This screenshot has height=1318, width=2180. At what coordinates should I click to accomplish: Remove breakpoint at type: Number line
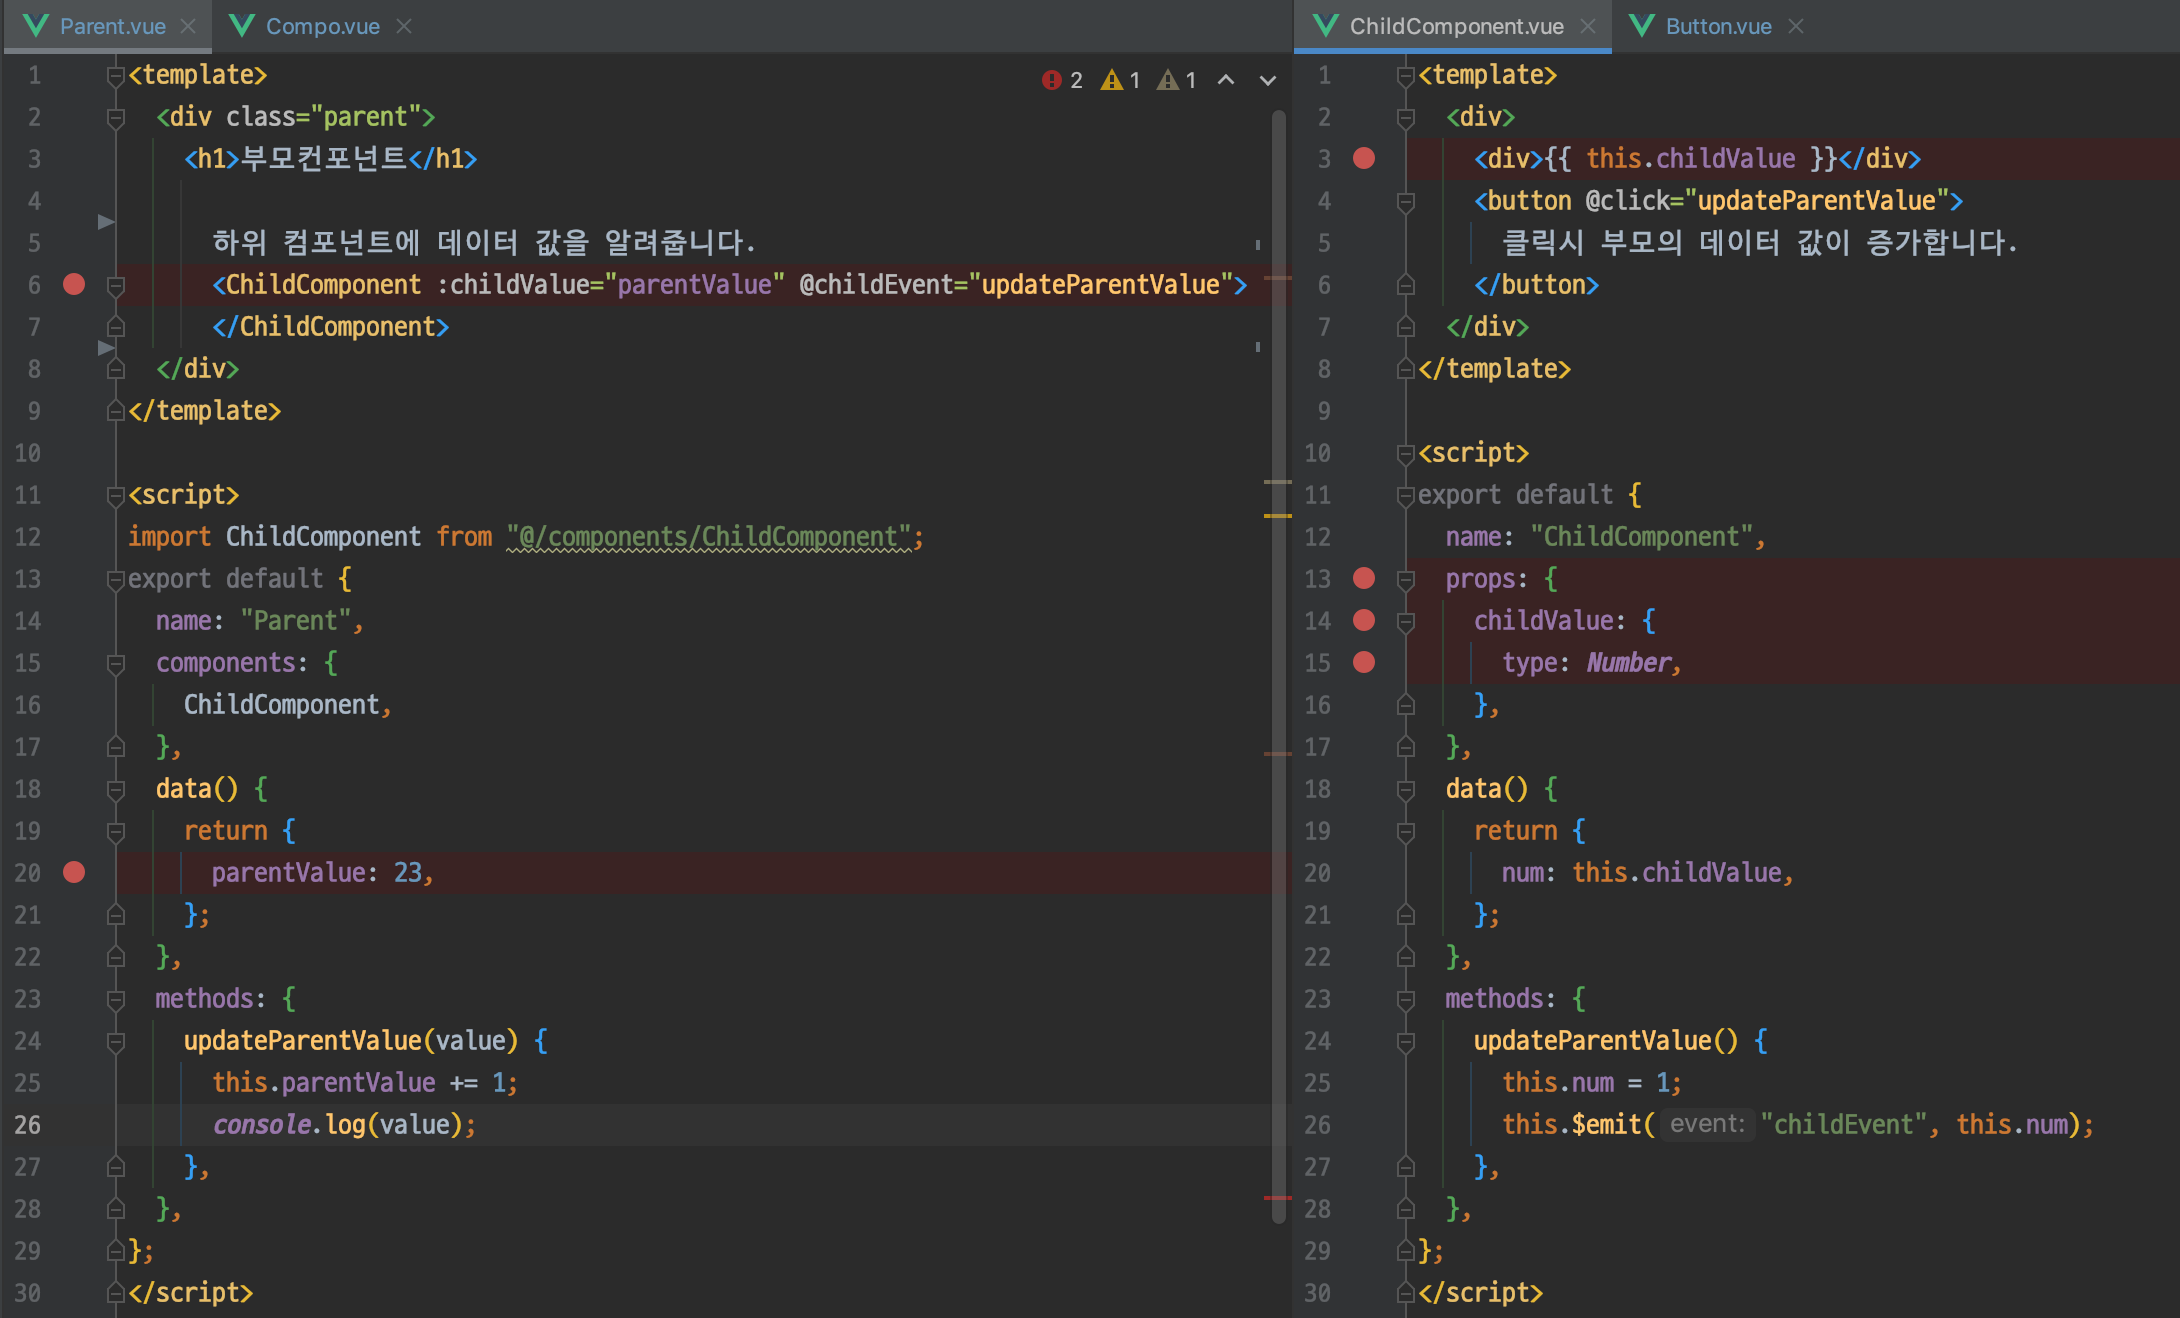coord(1364,662)
